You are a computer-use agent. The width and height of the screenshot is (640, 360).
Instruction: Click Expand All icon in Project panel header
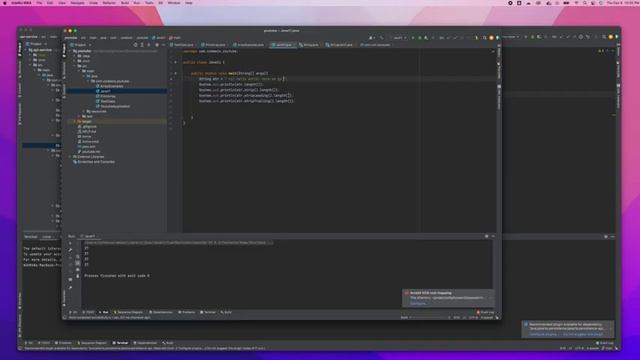pyautogui.click(x=142, y=45)
